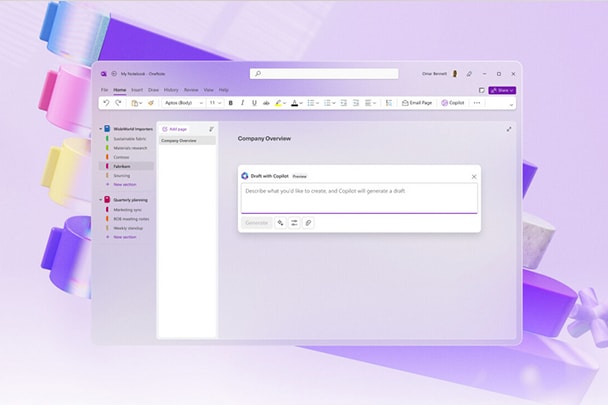This screenshot has height=405, width=608.
Task: Open the Sourcing section
Action: tap(121, 175)
